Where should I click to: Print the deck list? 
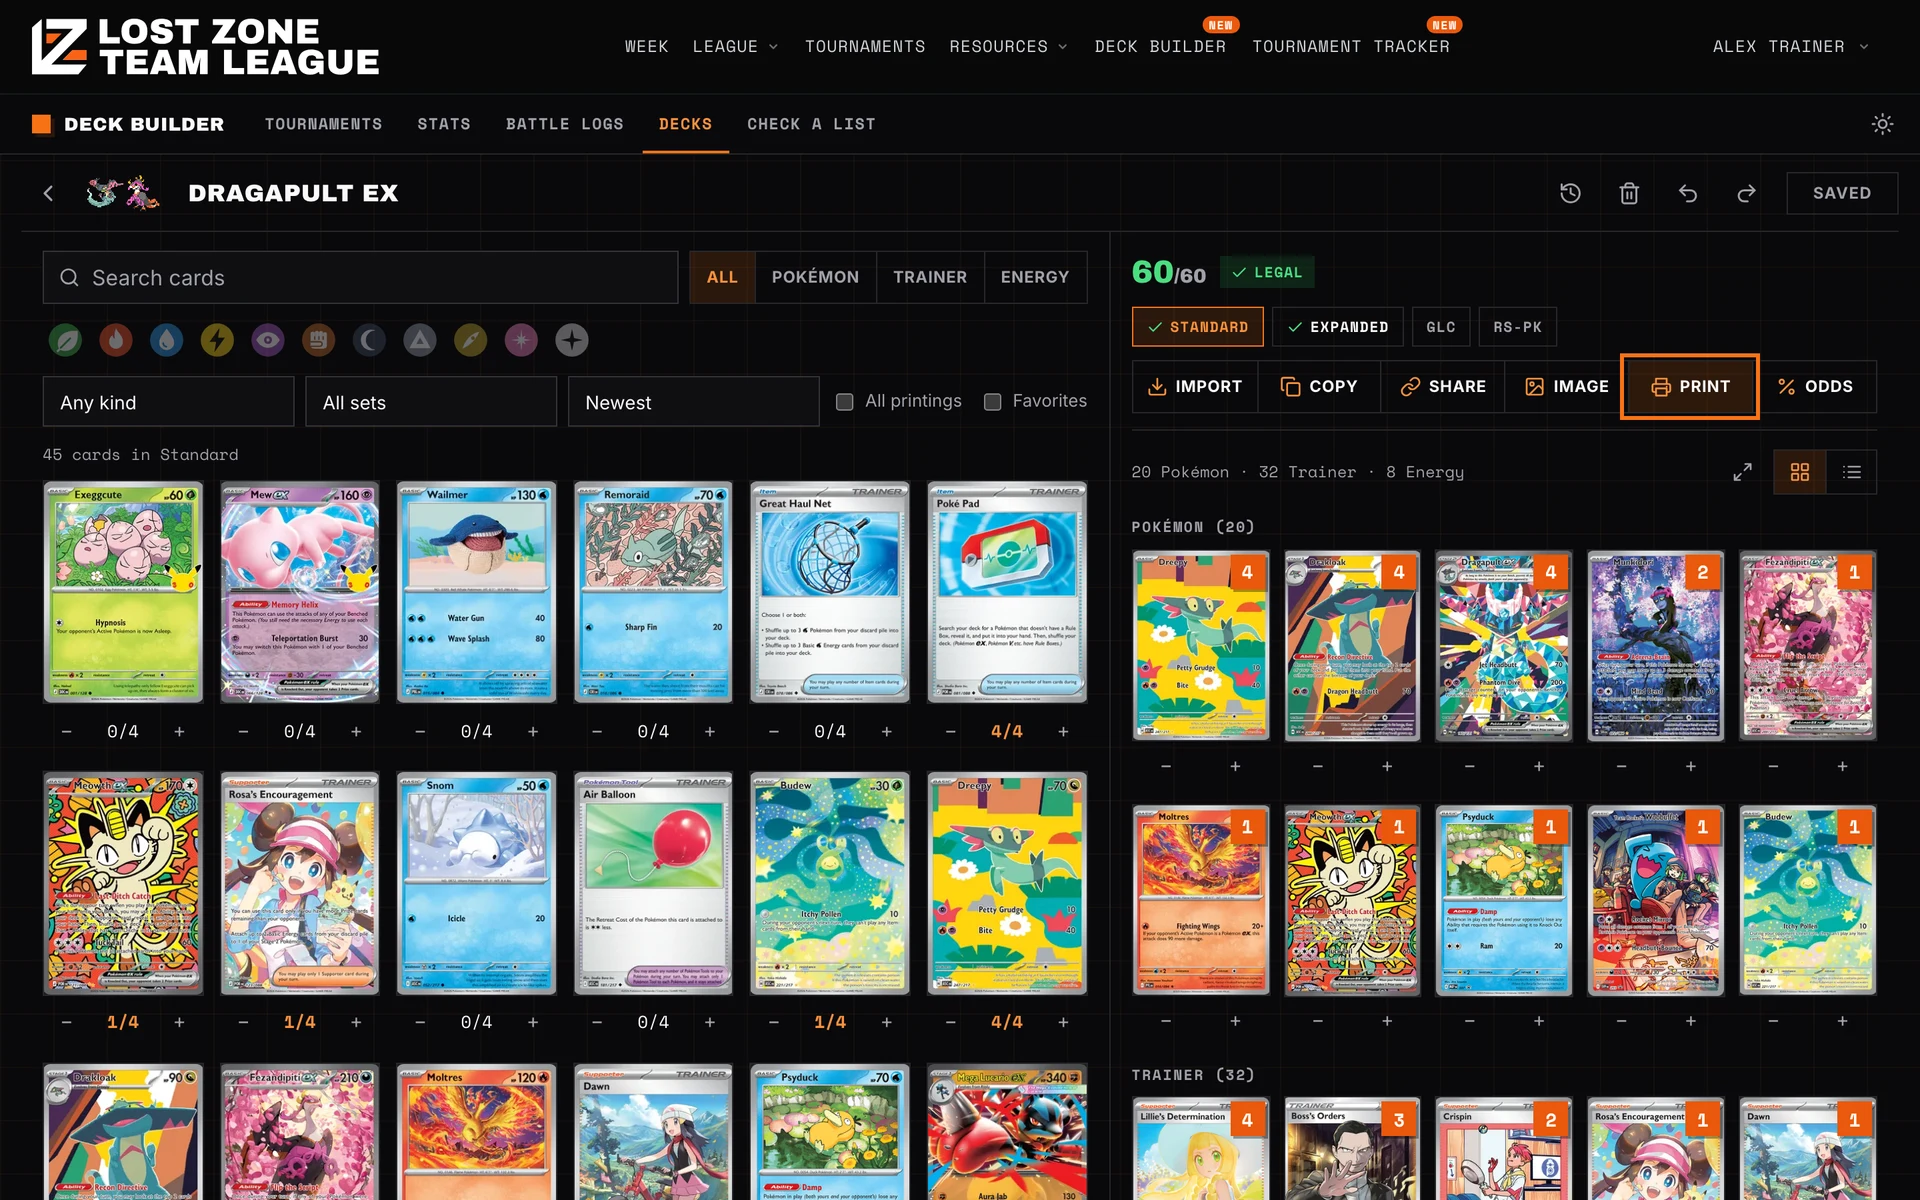(1690, 386)
